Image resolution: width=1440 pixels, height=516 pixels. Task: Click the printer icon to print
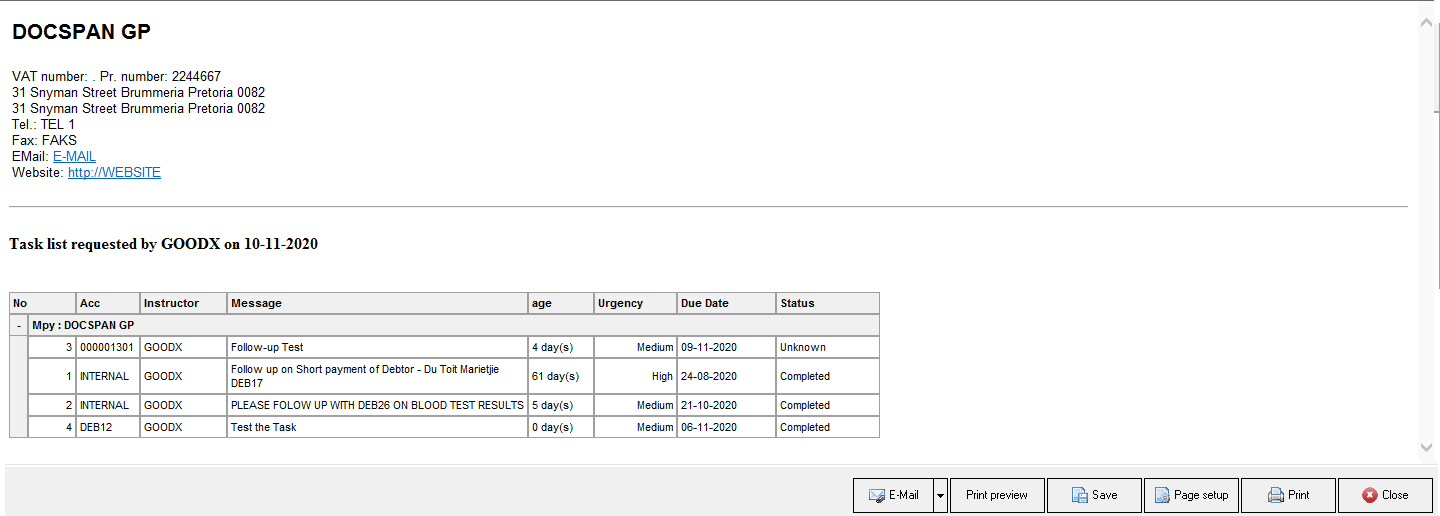[x=1275, y=495]
